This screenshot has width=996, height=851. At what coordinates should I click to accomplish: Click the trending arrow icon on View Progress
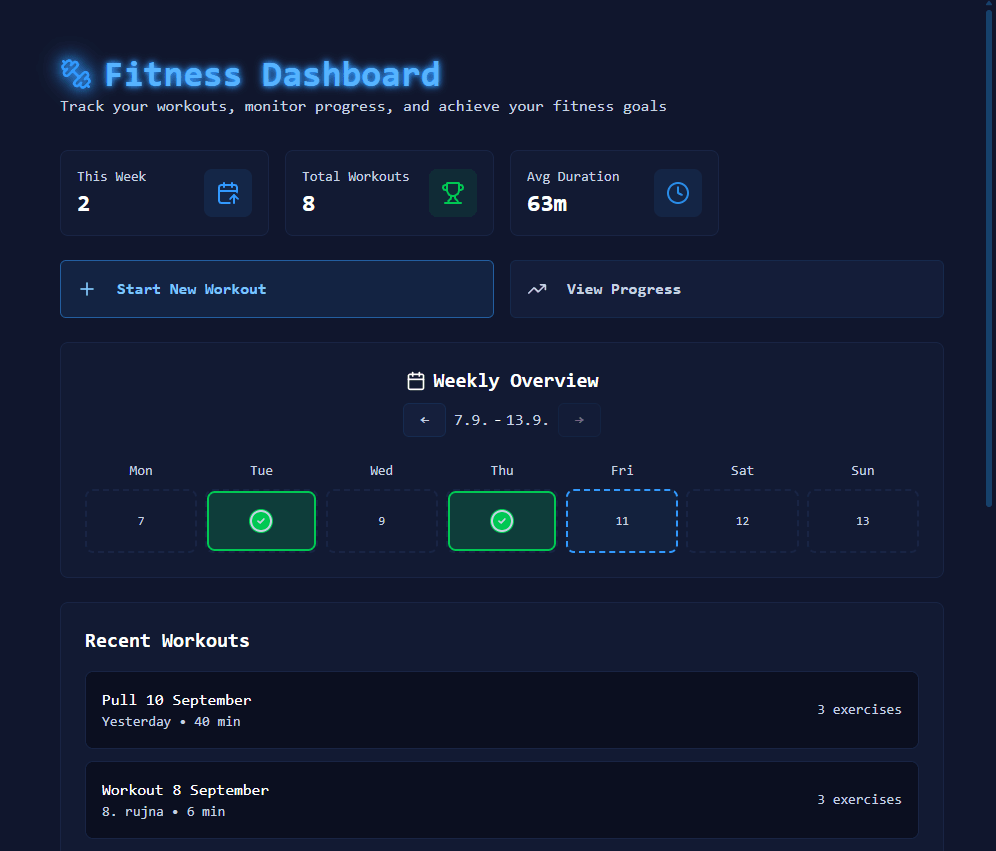pyautogui.click(x=537, y=289)
